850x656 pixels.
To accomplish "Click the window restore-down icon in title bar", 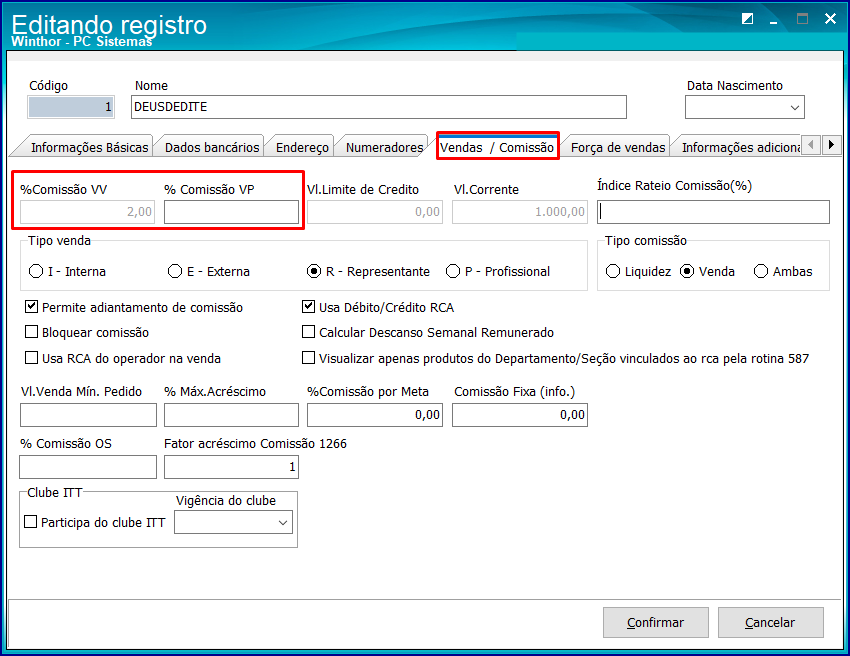I will pos(748,19).
